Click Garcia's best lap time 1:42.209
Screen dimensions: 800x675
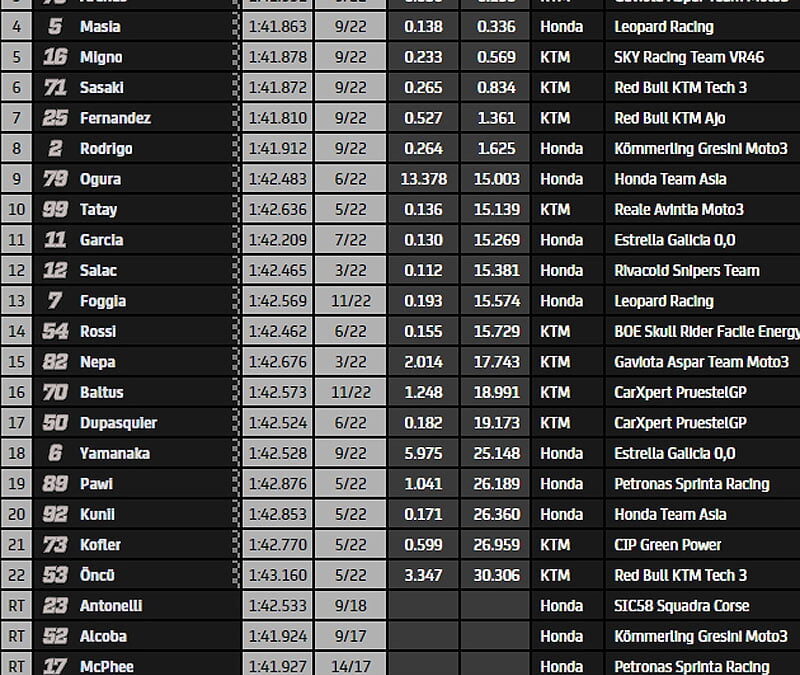278,240
